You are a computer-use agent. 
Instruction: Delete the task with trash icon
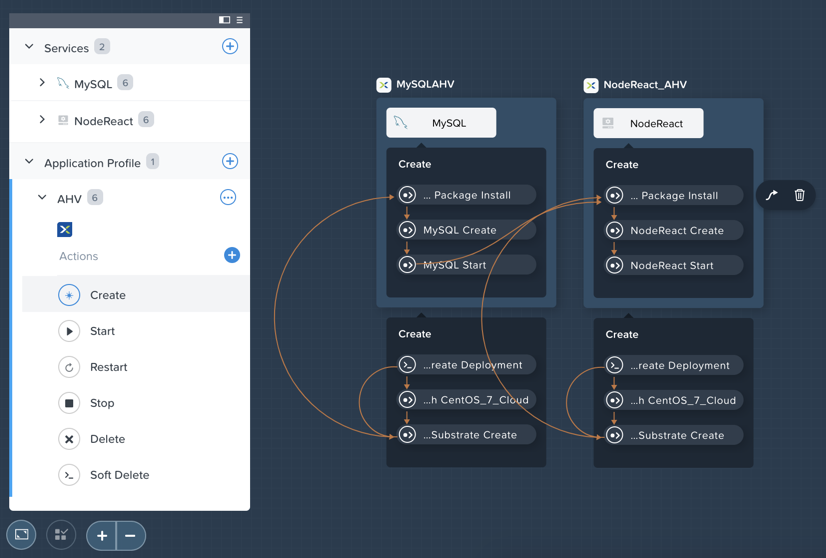799,195
